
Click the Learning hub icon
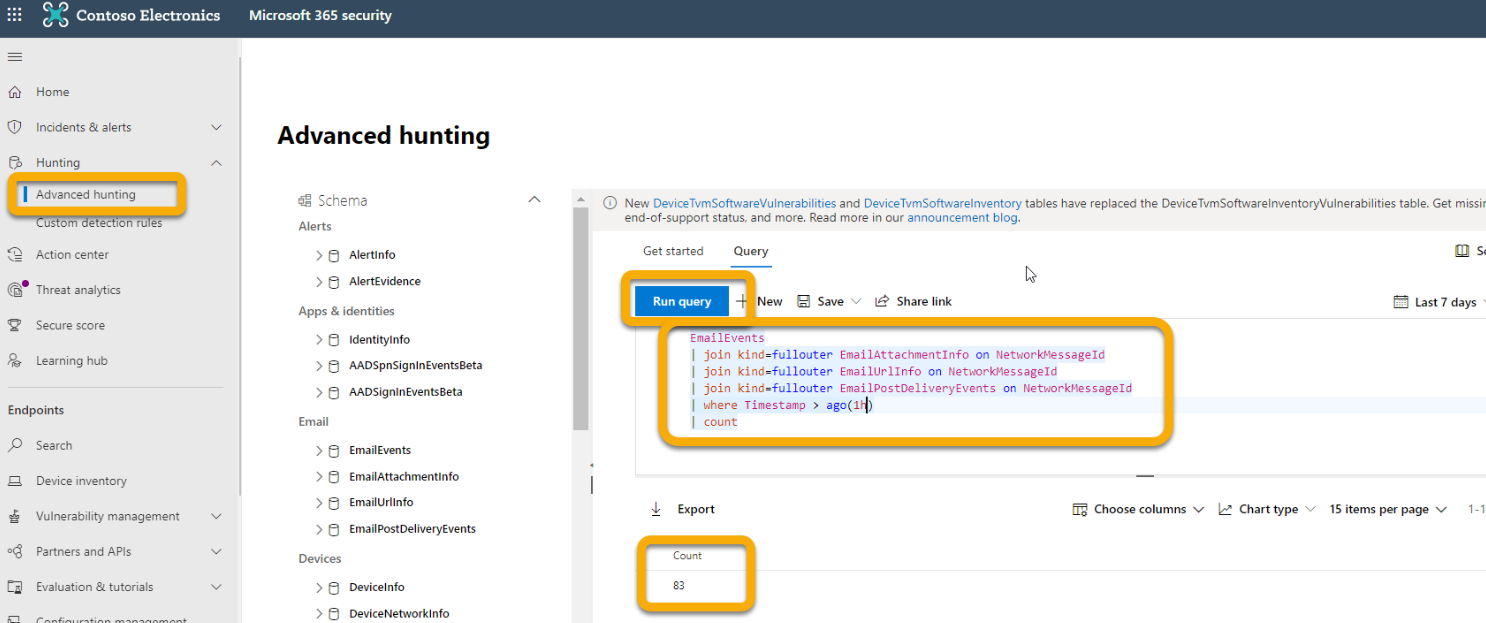pyautogui.click(x=15, y=361)
